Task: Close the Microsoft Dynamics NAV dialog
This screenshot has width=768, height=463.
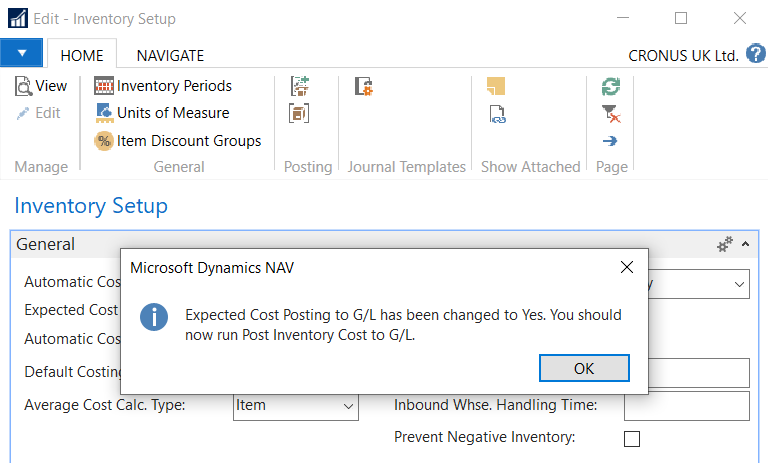Action: [x=627, y=267]
